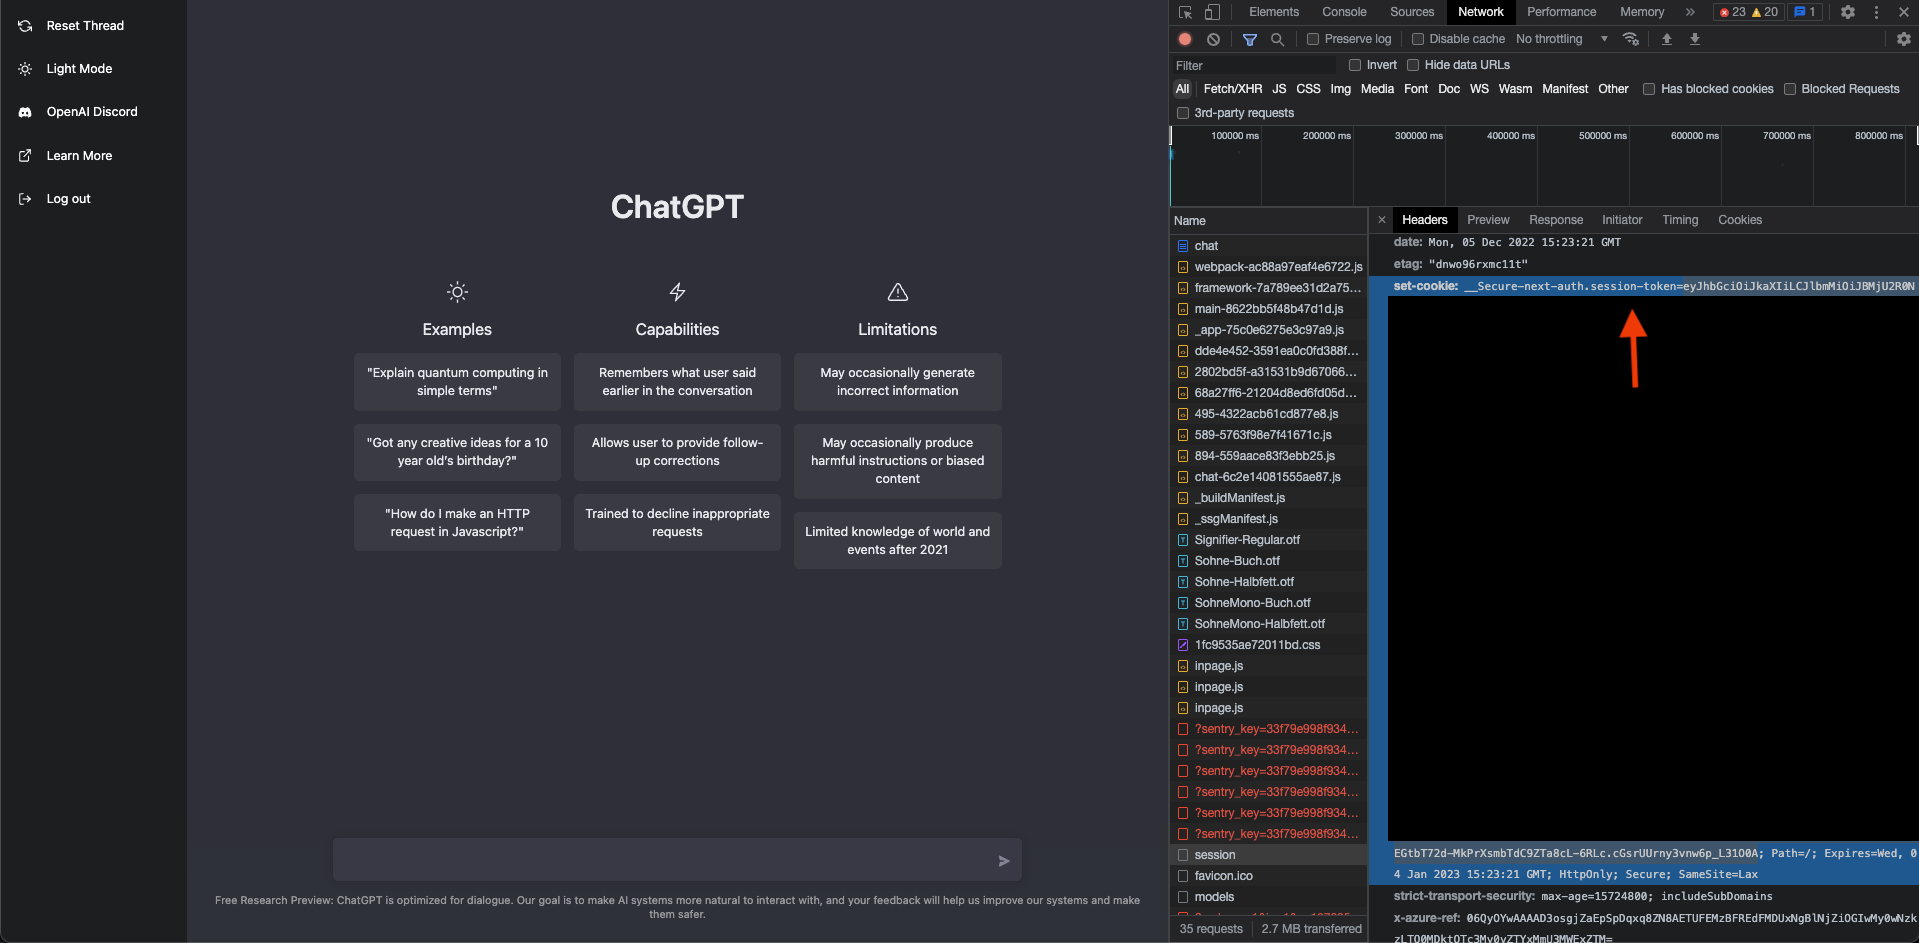Clear the network log icon
Screen dimensions: 1919x943
pos(1213,39)
